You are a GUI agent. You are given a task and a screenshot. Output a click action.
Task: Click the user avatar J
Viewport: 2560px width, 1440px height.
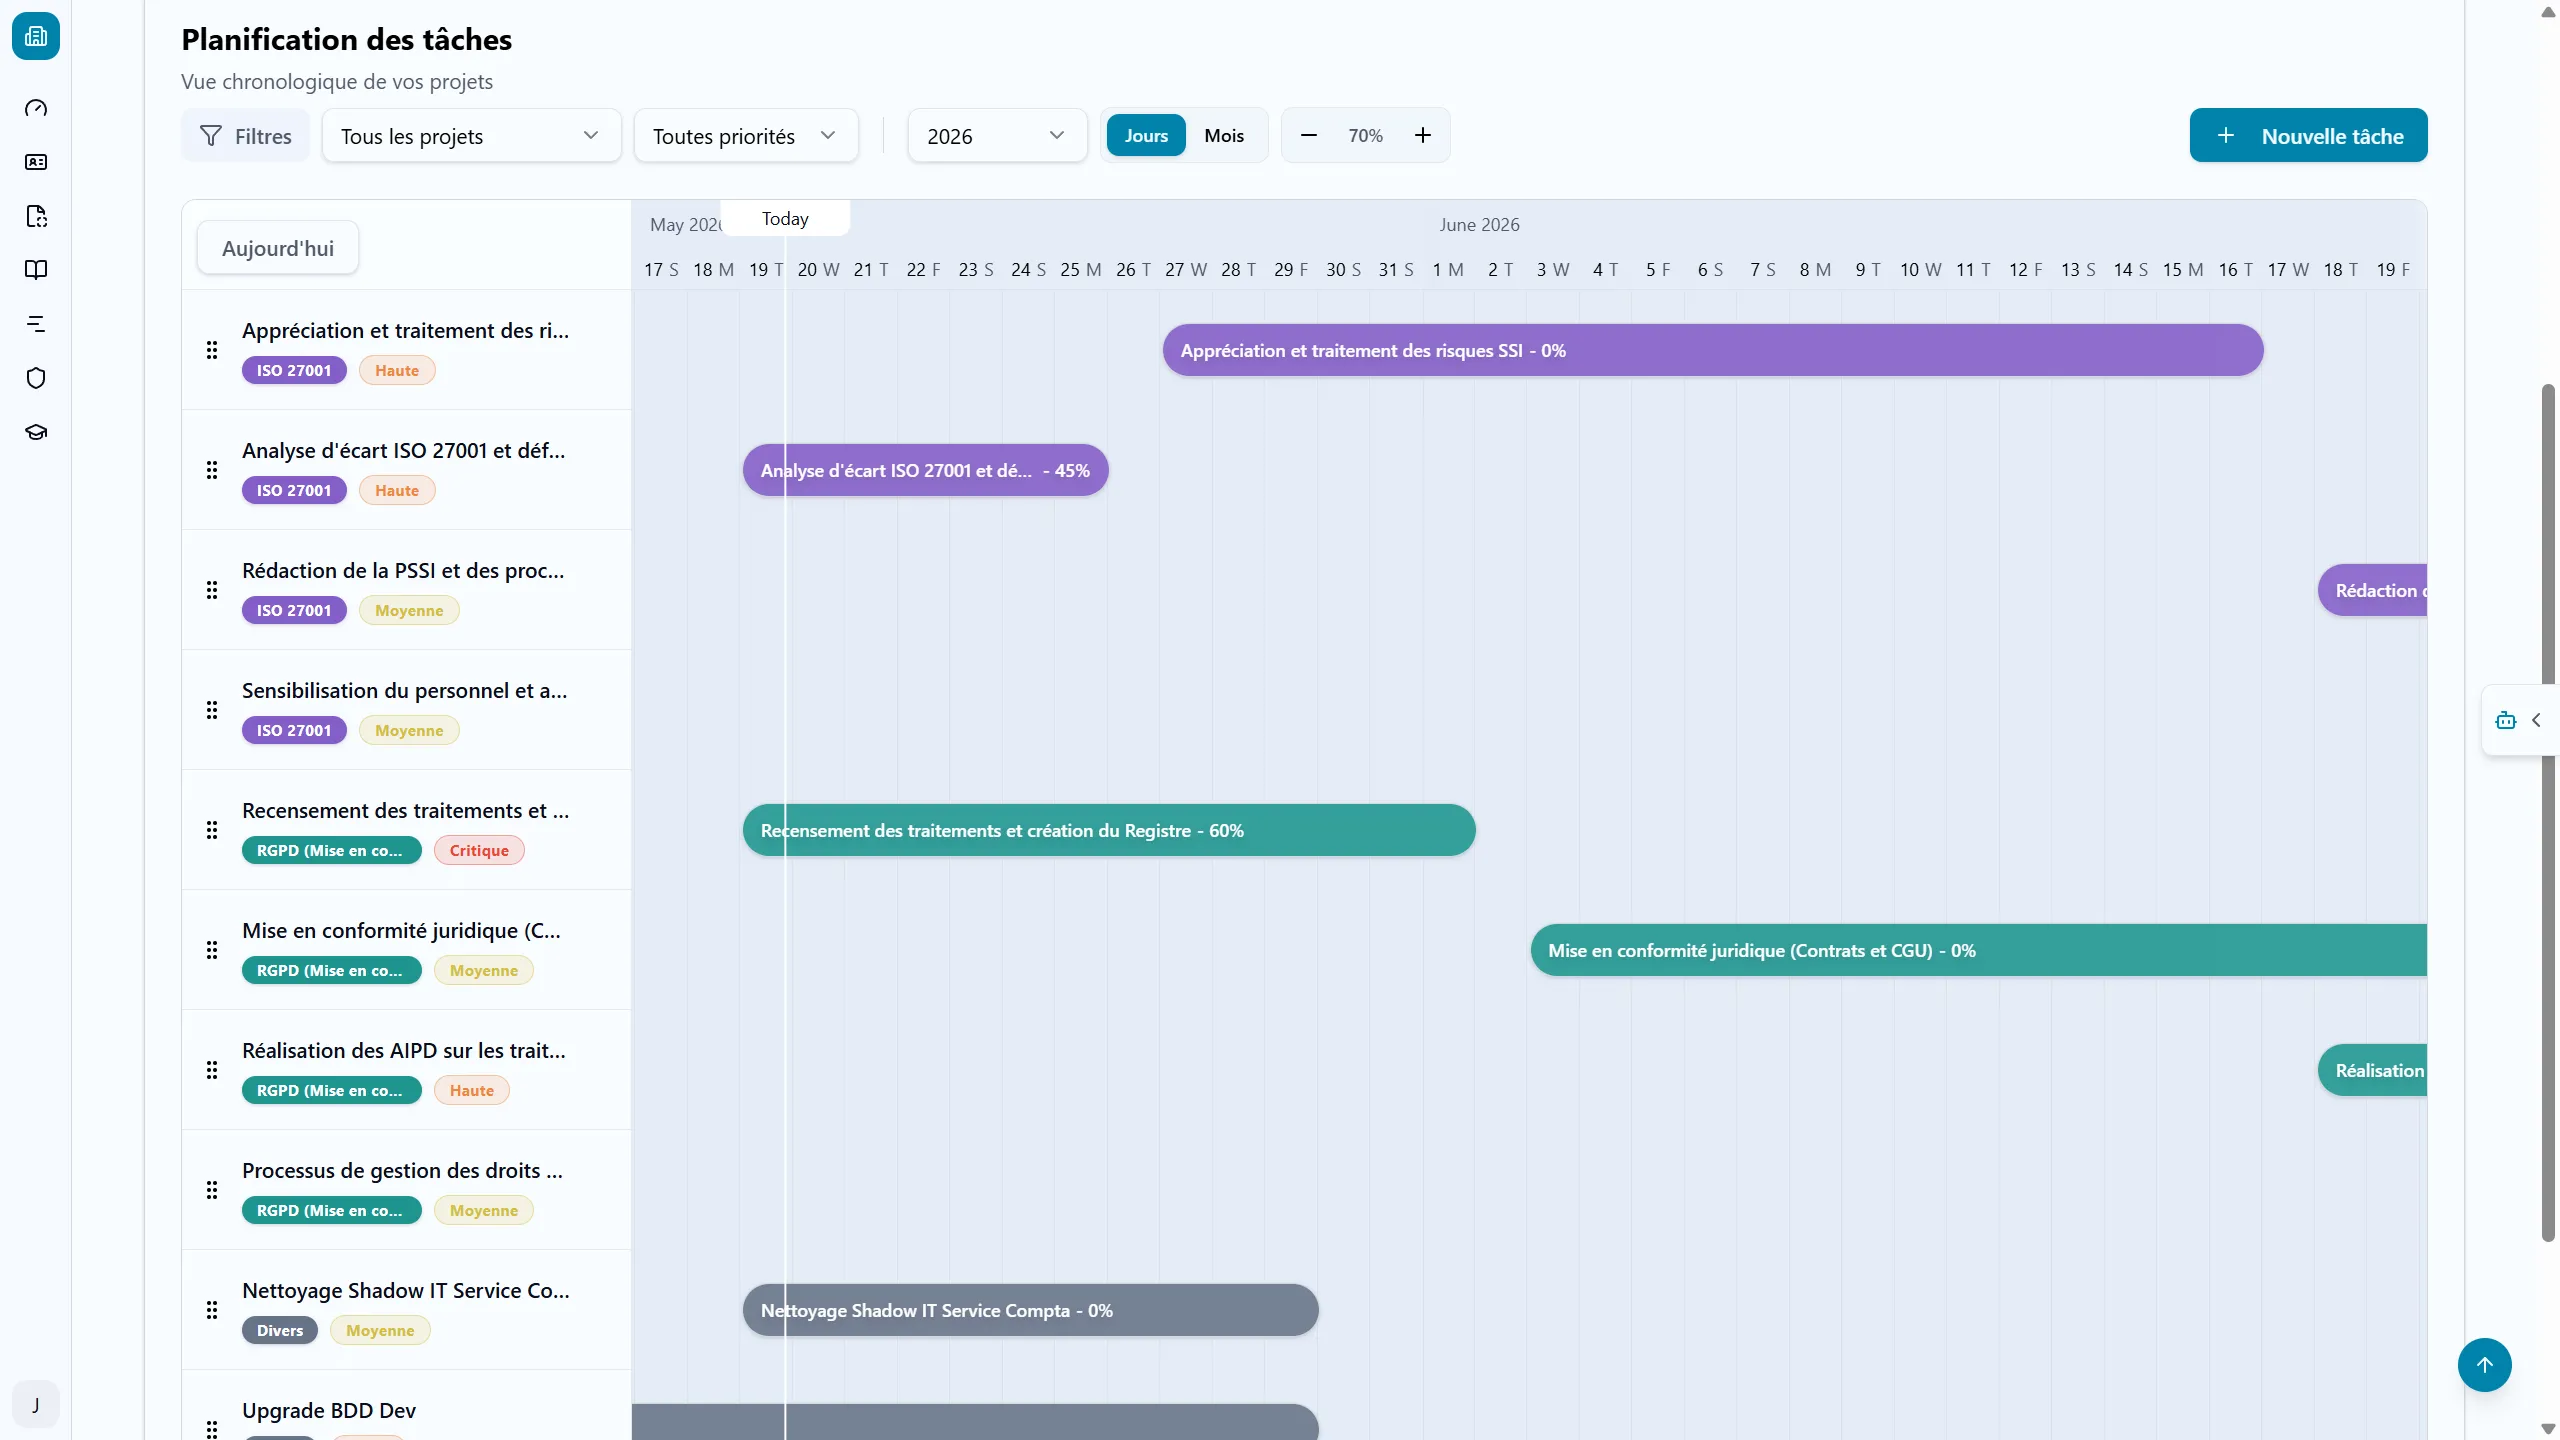36,1404
